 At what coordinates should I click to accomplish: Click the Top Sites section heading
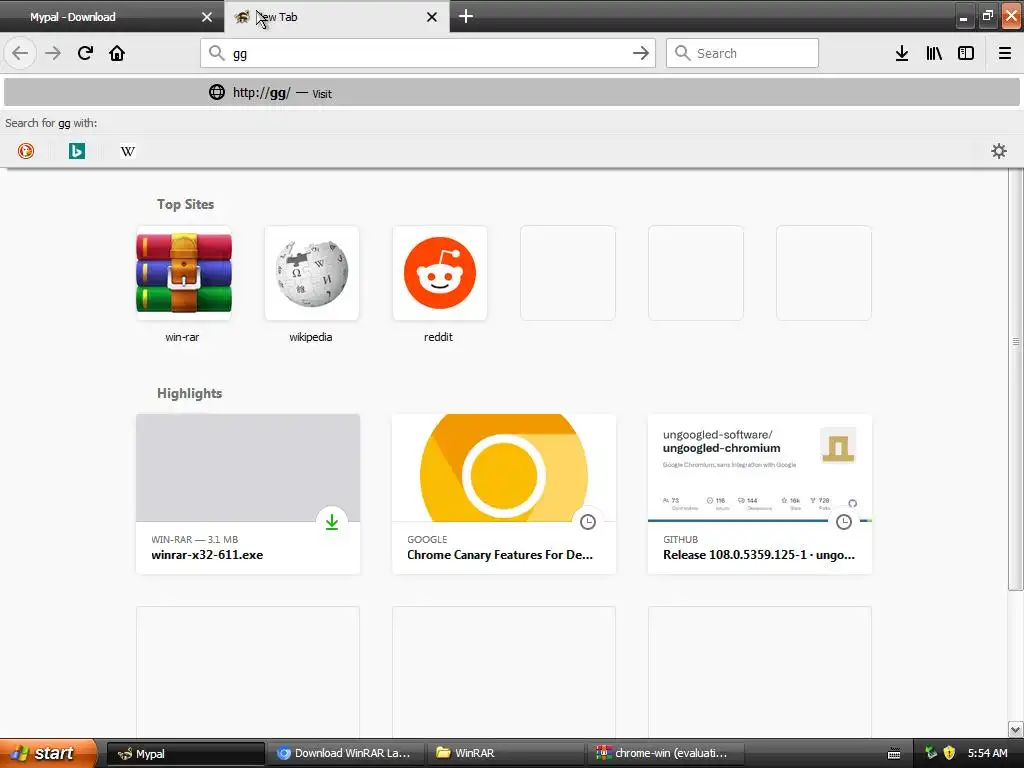pos(185,204)
